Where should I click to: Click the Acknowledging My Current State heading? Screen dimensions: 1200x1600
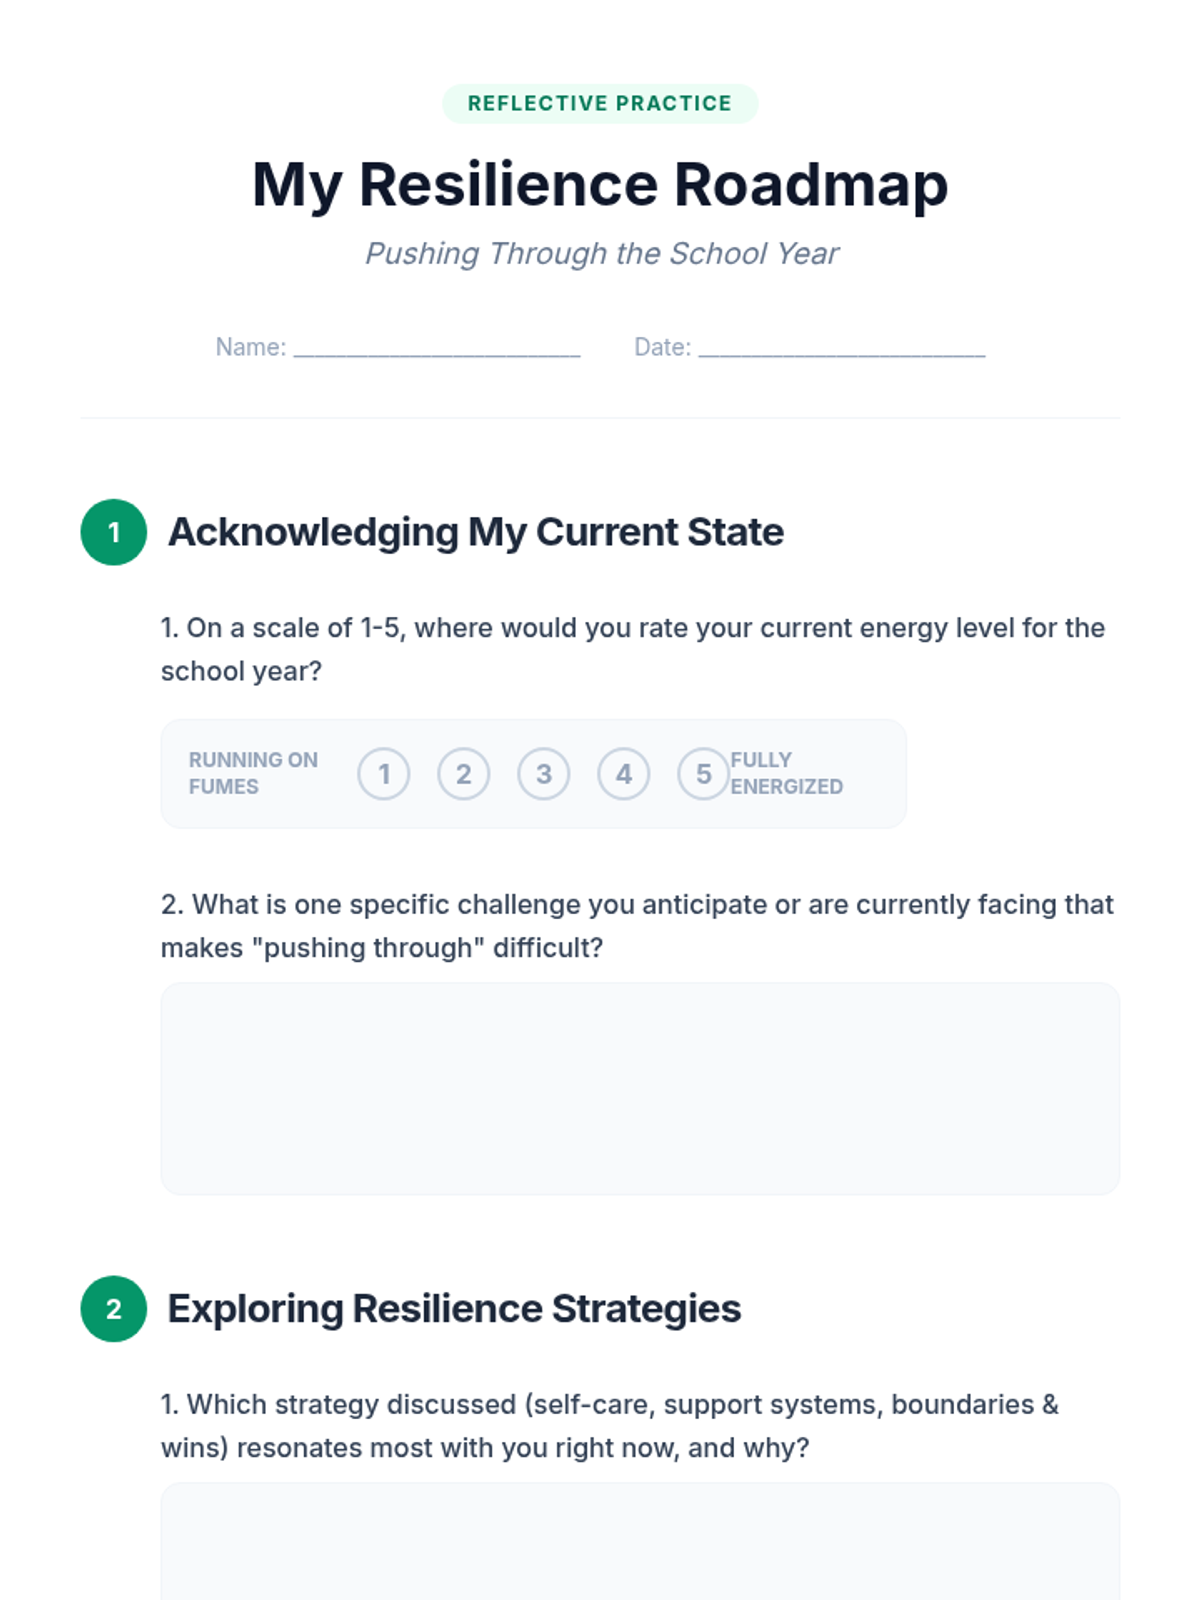(x=476, y=532)
